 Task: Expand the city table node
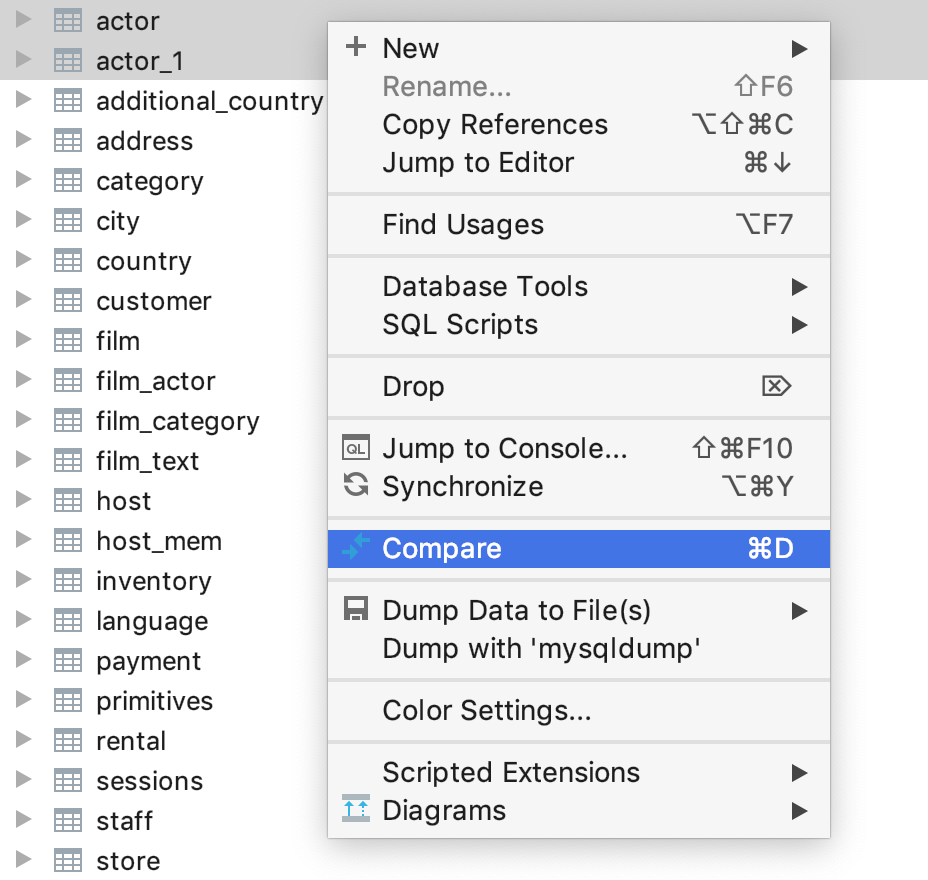pos(23,219)
